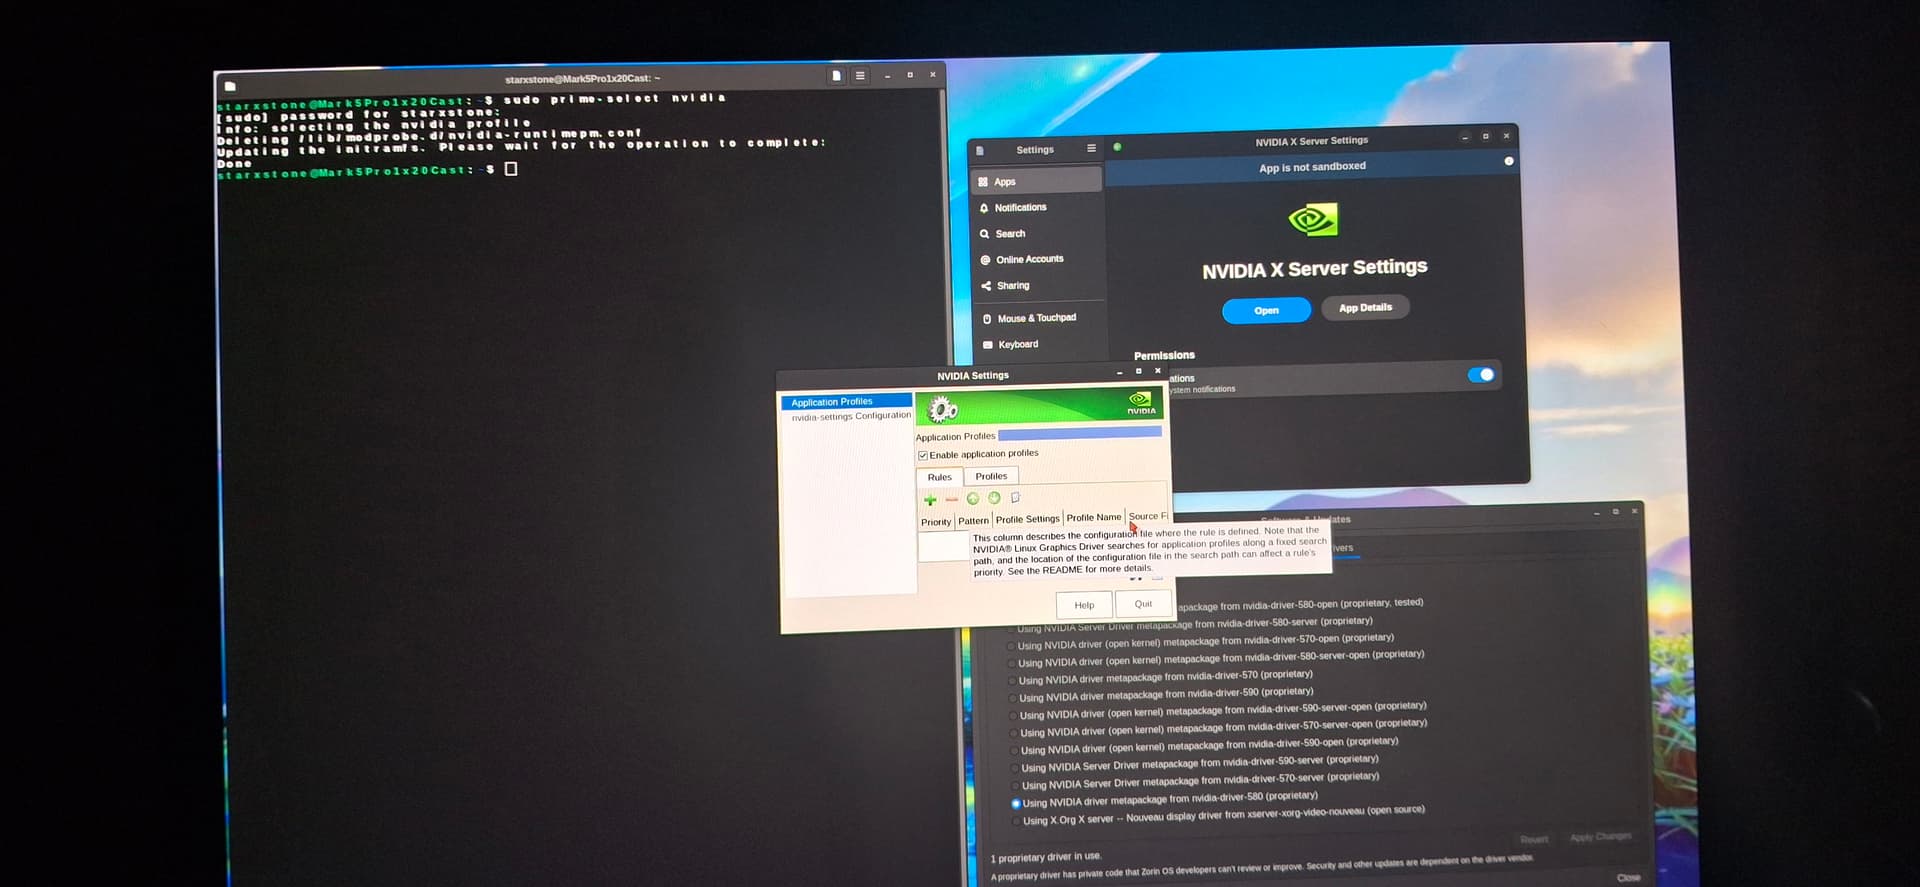Click the NVIDIA logo in the green banner

1140,402
